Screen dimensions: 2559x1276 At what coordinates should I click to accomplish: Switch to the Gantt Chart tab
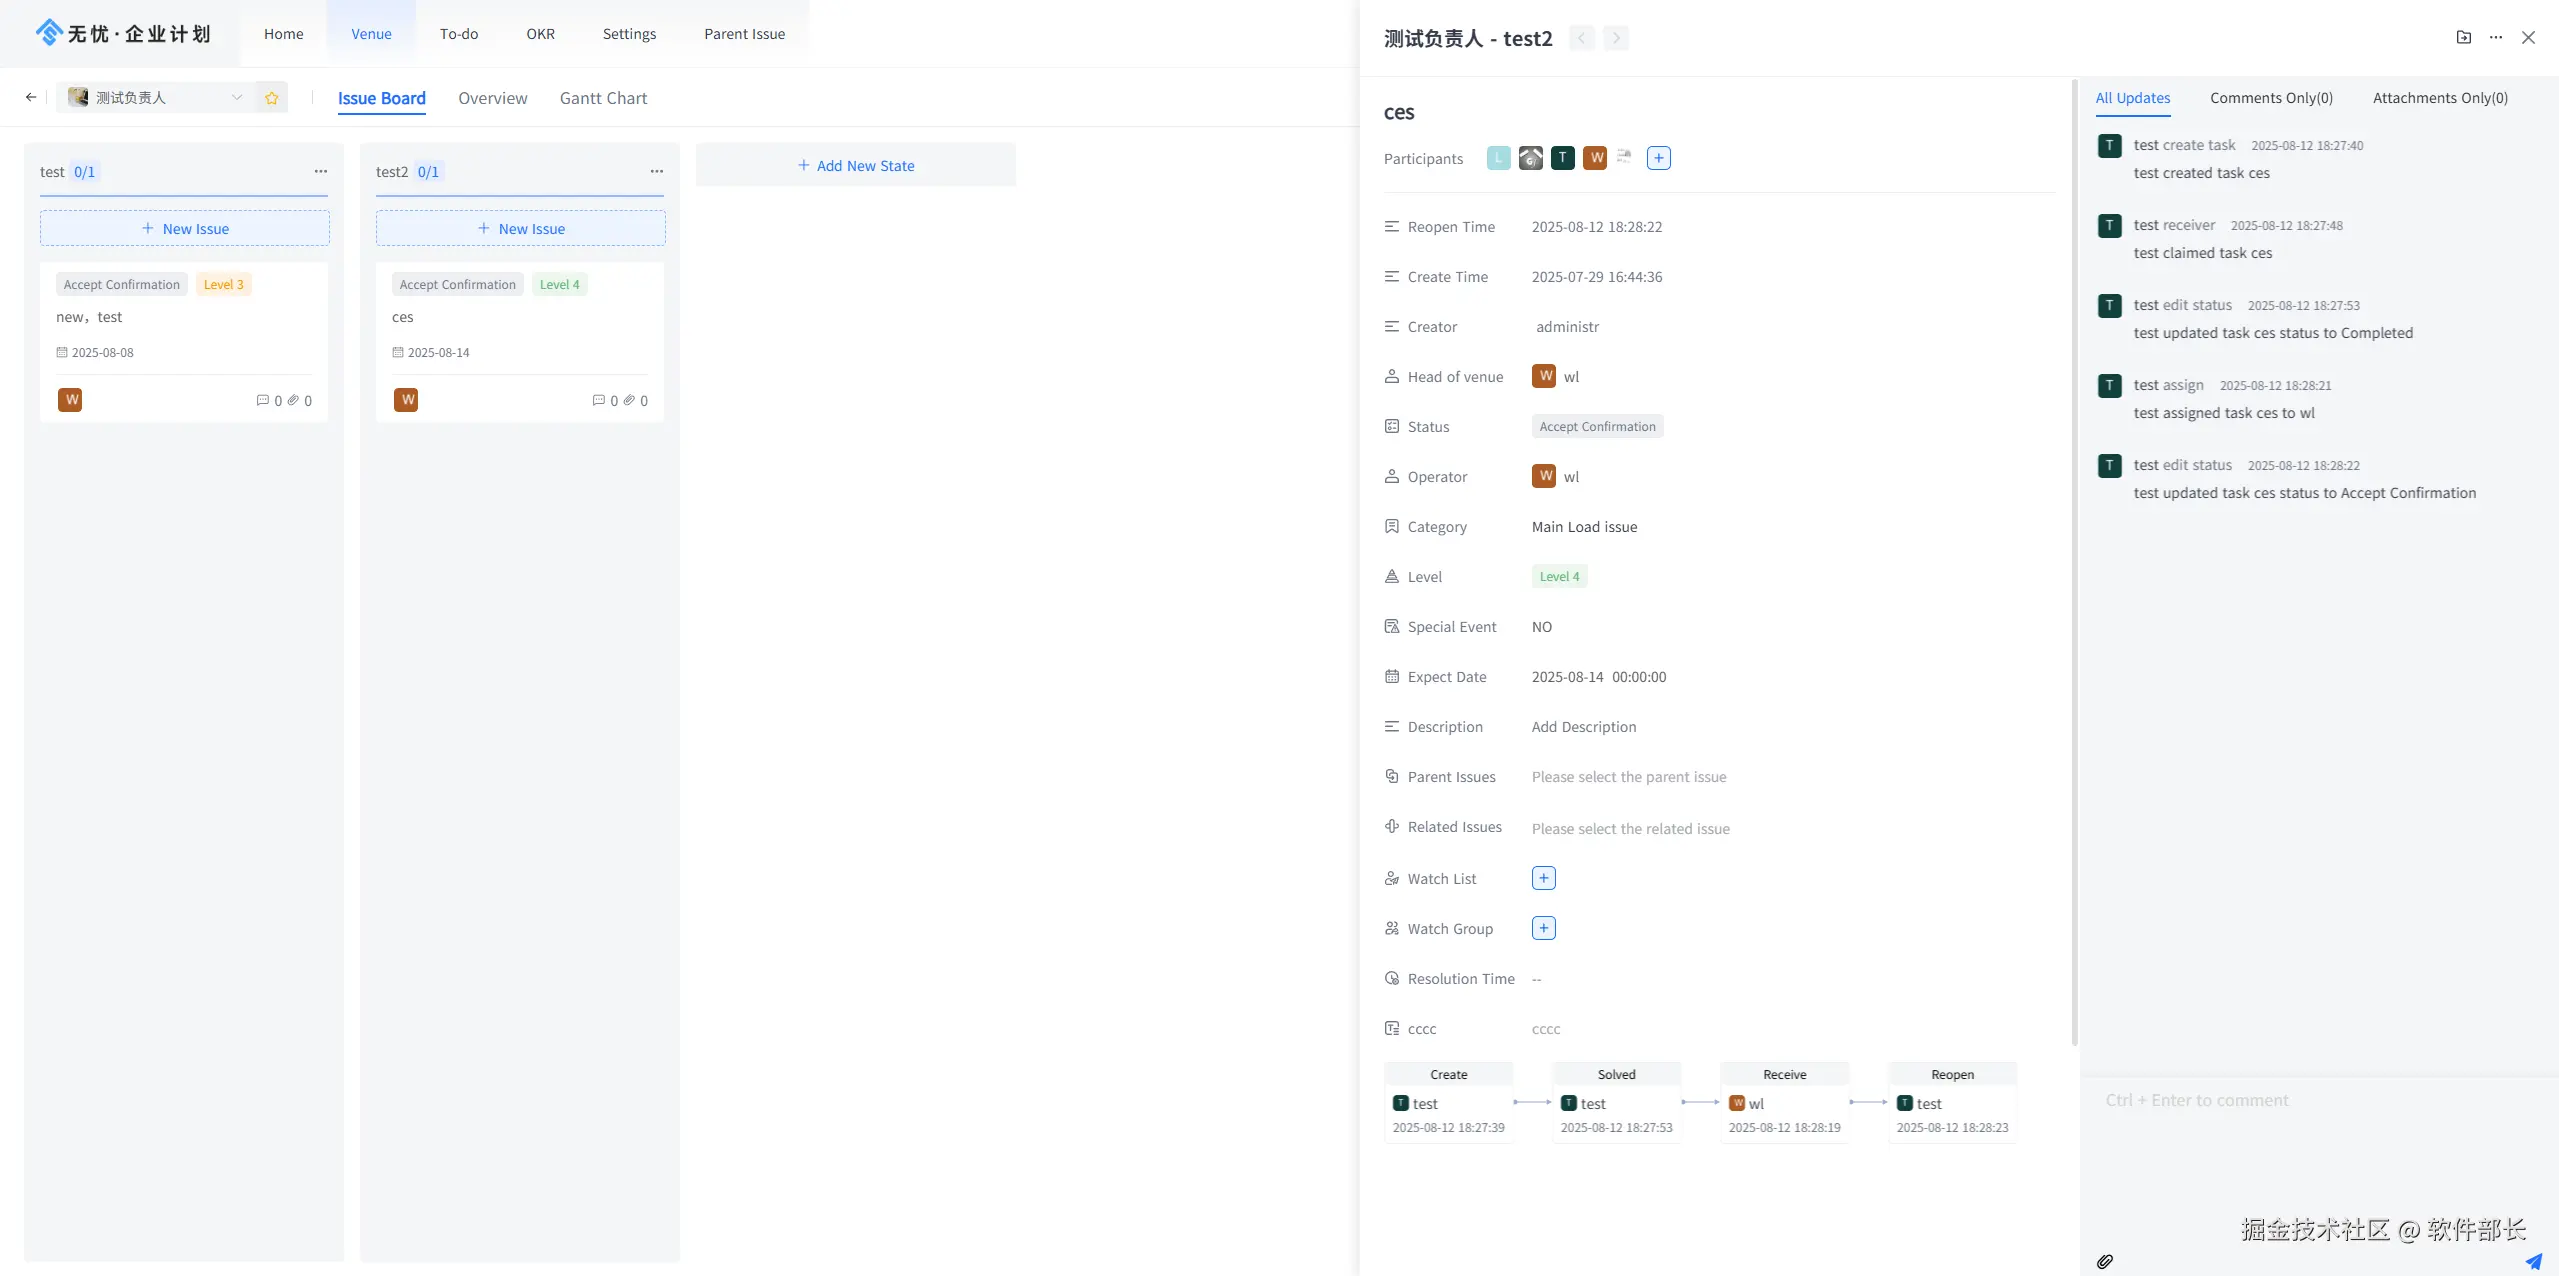603,98
